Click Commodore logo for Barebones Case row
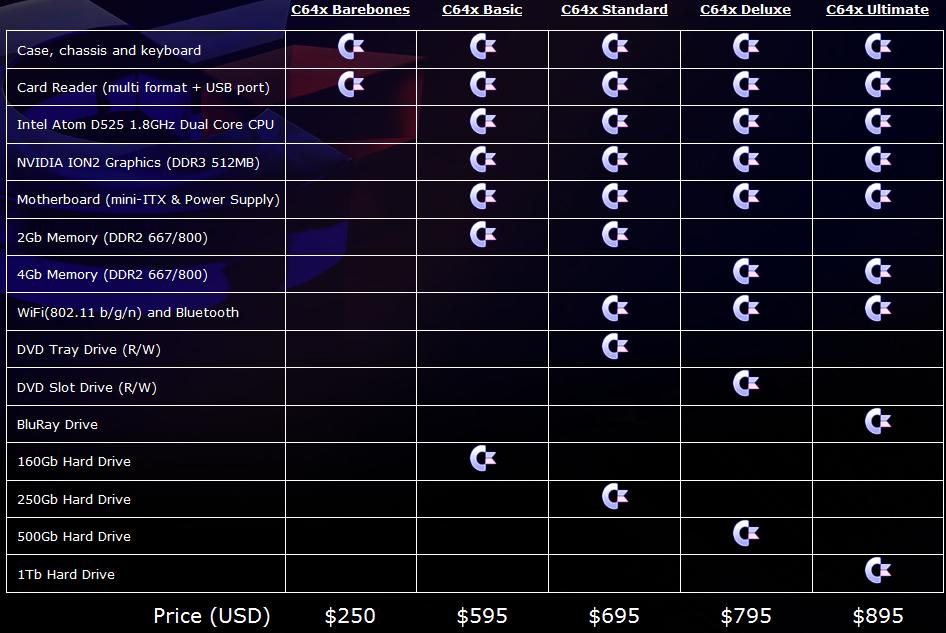This screenshot has height=633, width=946. tap(351, 48)
